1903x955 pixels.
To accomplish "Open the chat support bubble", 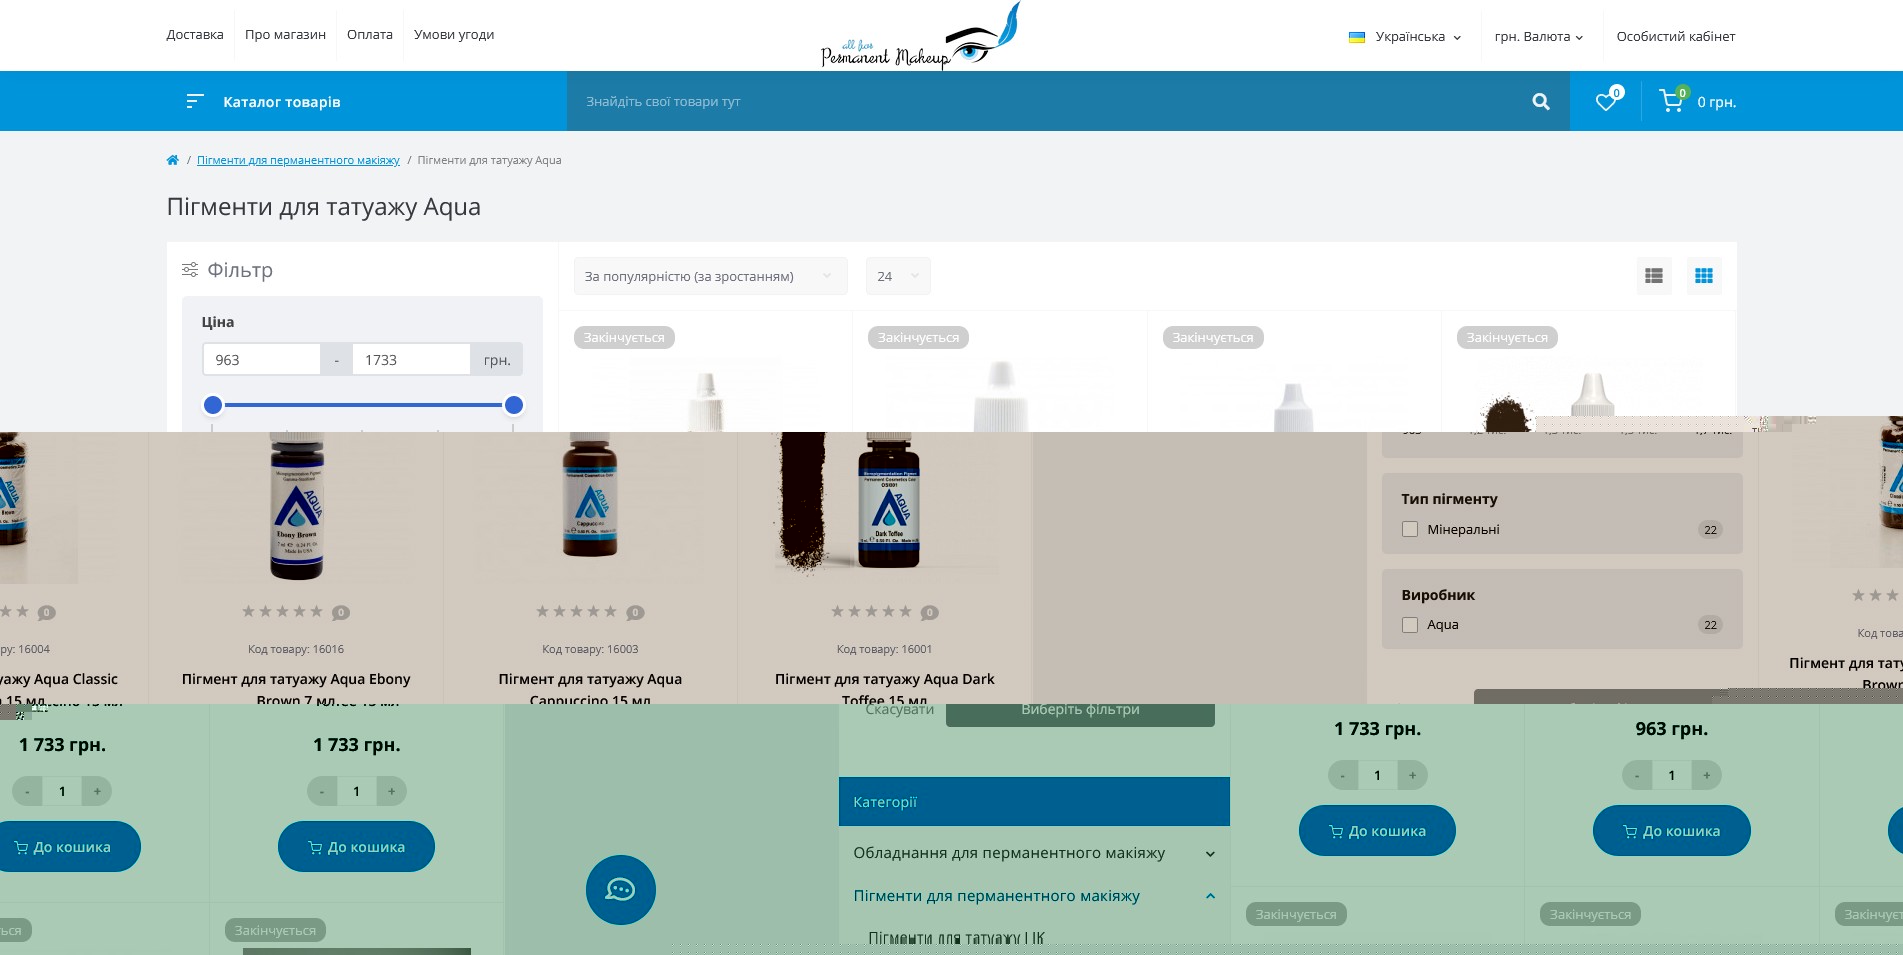I will point(621,890).
